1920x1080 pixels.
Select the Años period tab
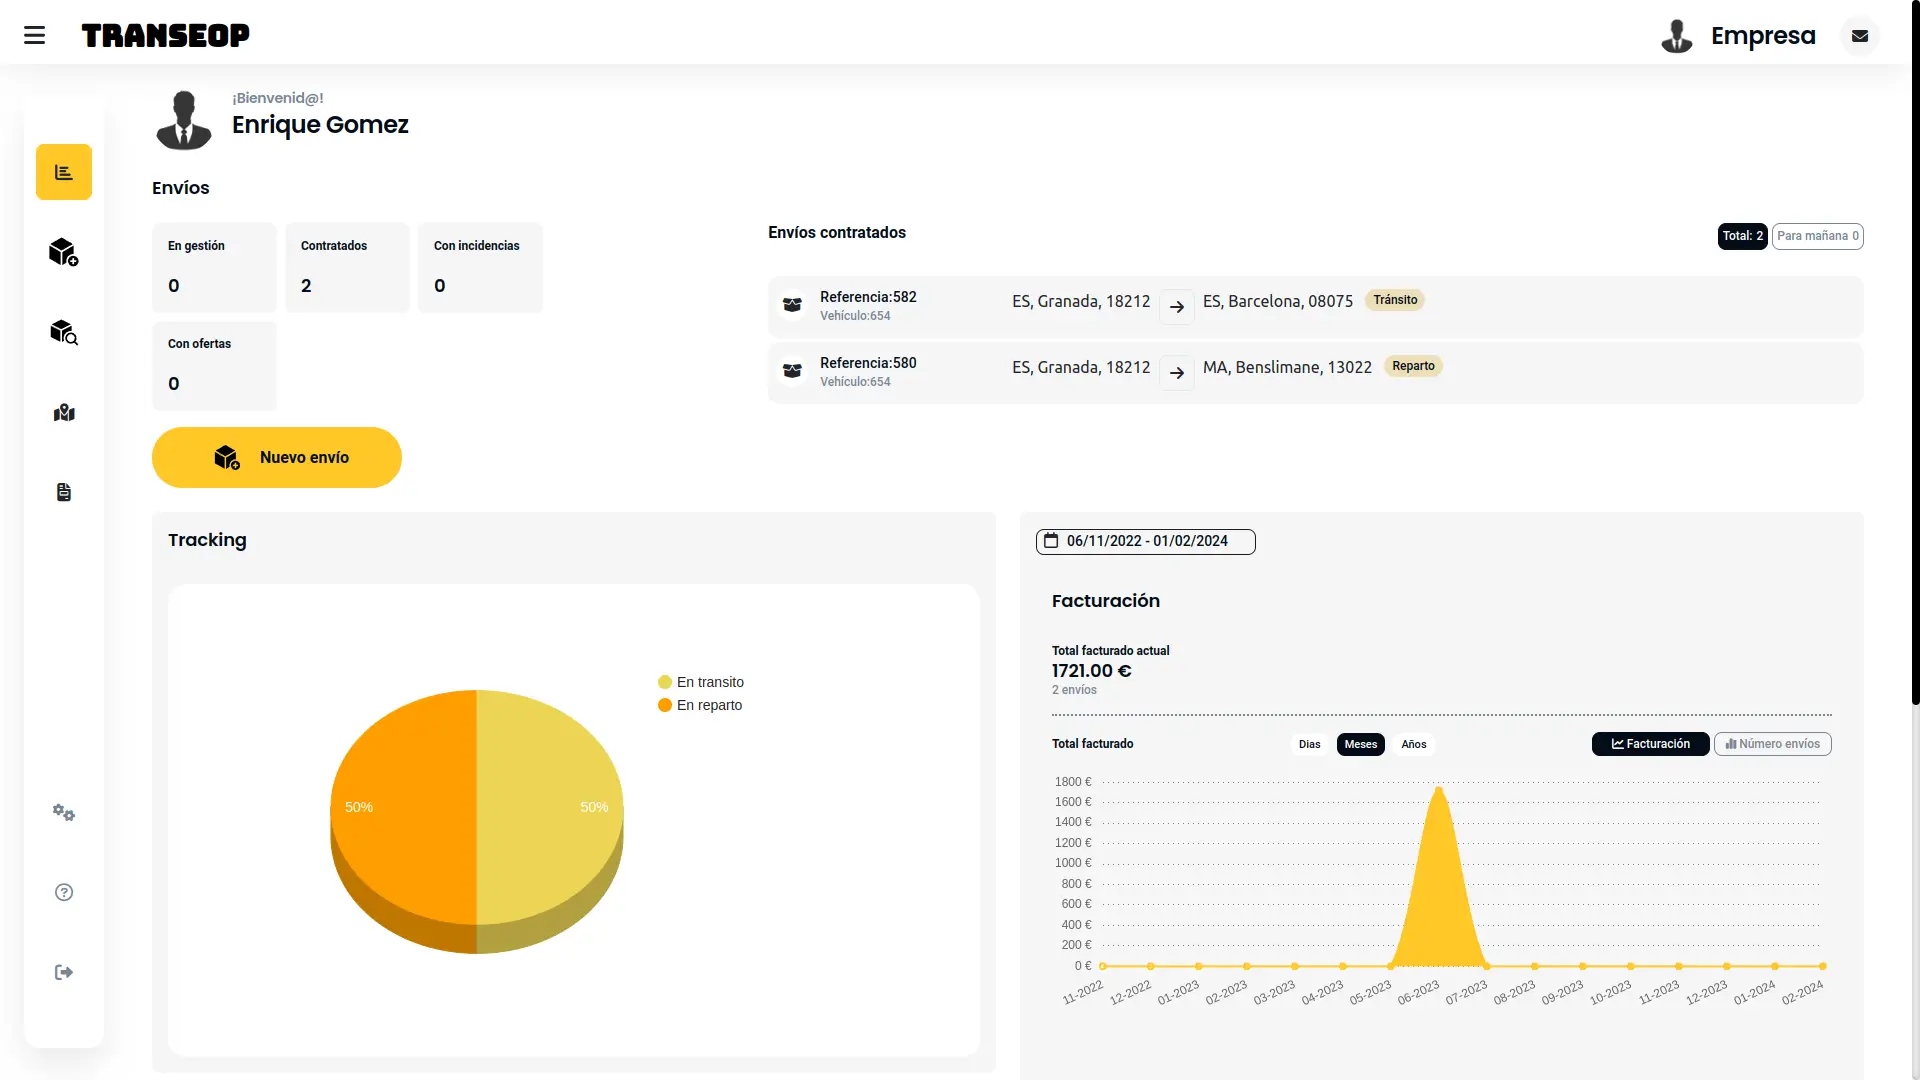(1413, 744)
